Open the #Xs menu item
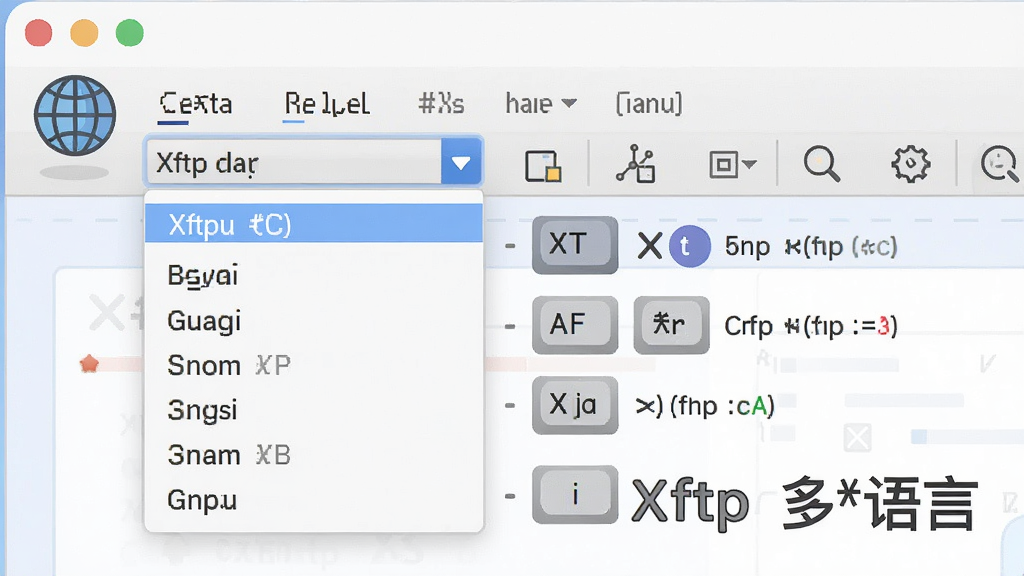Image resolution: width=1024 pixels, height=576 pixels. [x=441, y=104]
